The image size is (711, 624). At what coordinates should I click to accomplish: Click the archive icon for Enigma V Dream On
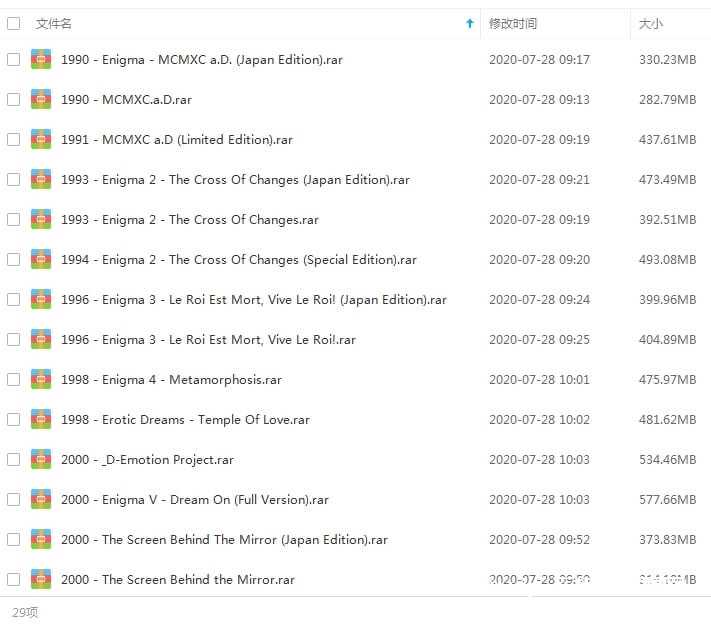[x=41, y=499]
